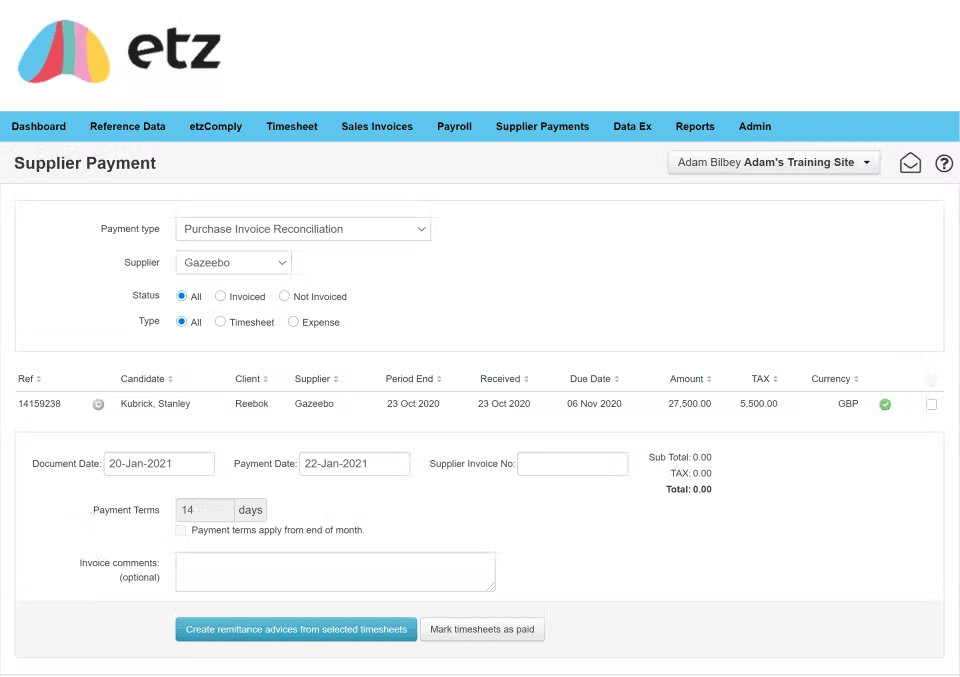Click the Mark timesheets as paid button
This screenshot has width=960, height=677.
pos(482,629)
